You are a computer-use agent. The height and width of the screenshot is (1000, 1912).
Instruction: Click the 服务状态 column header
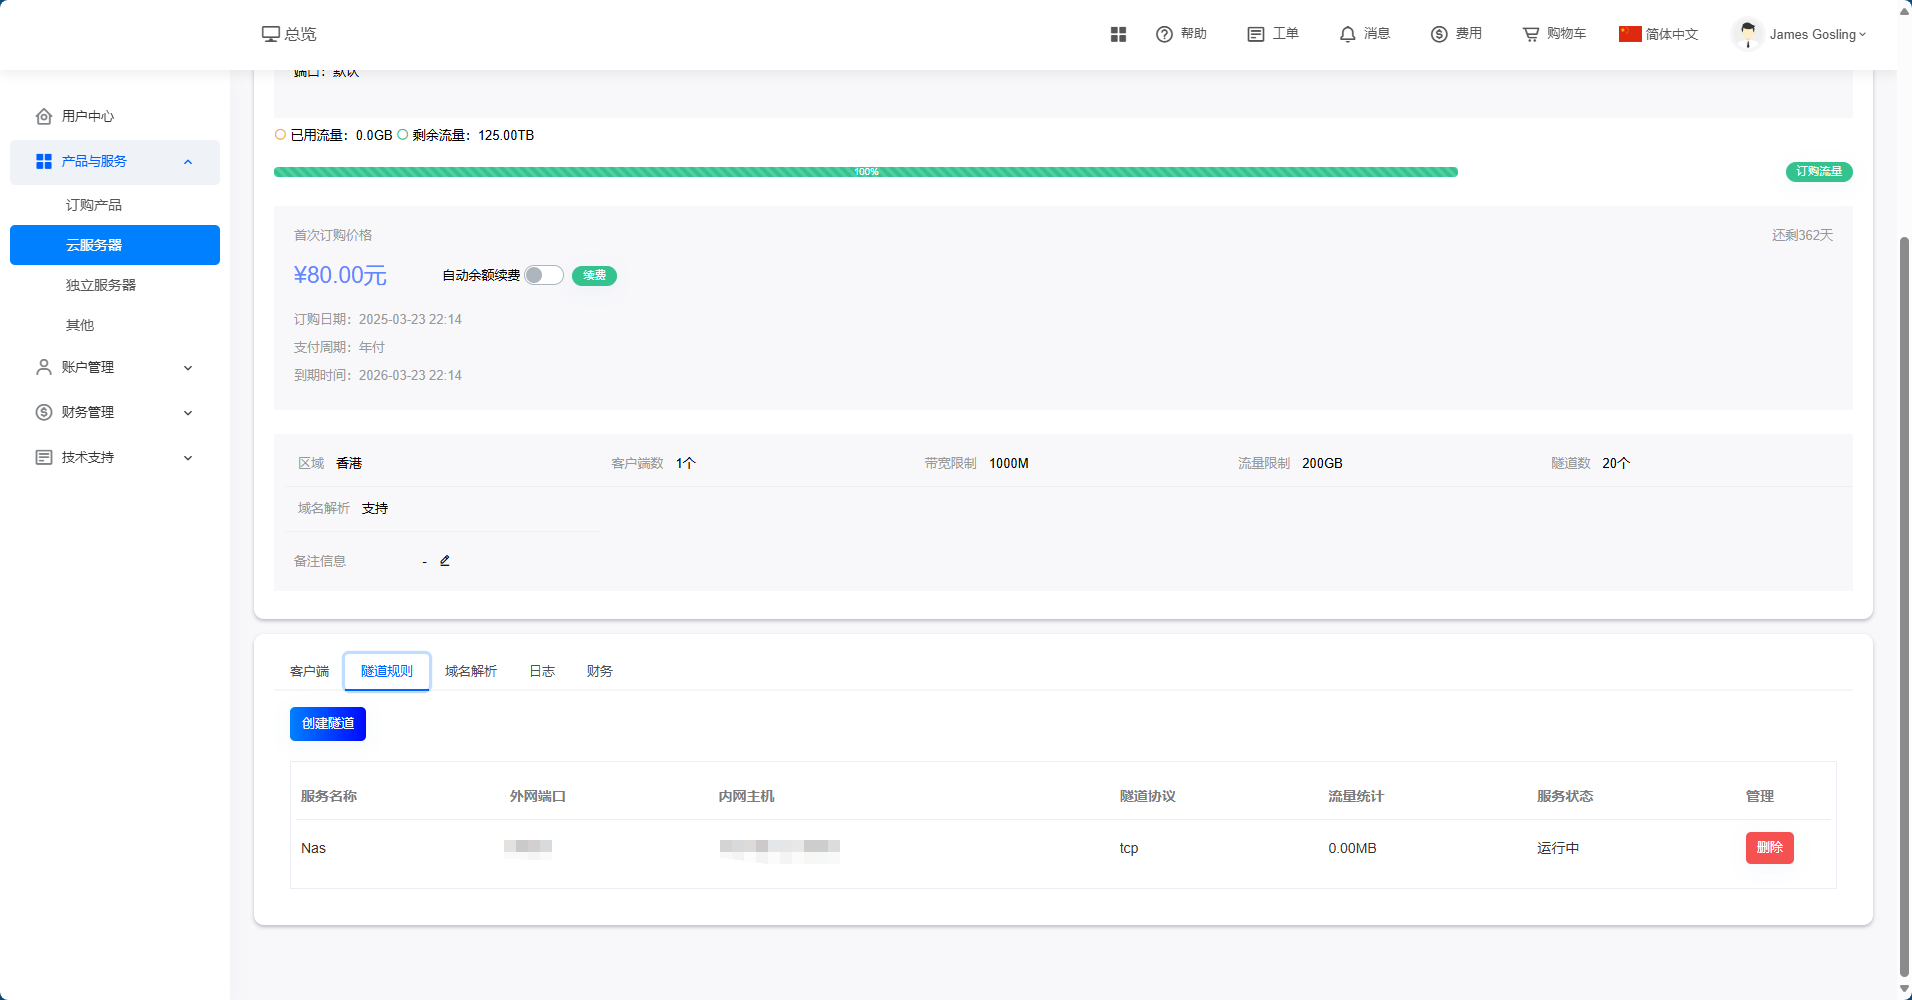[1565, 796]
